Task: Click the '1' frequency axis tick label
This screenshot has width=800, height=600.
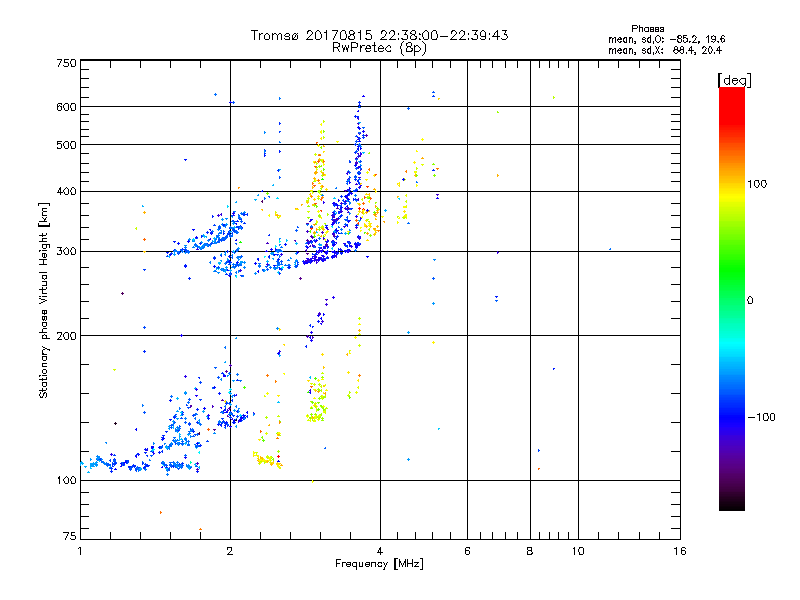Action: (x=80, y=551)
